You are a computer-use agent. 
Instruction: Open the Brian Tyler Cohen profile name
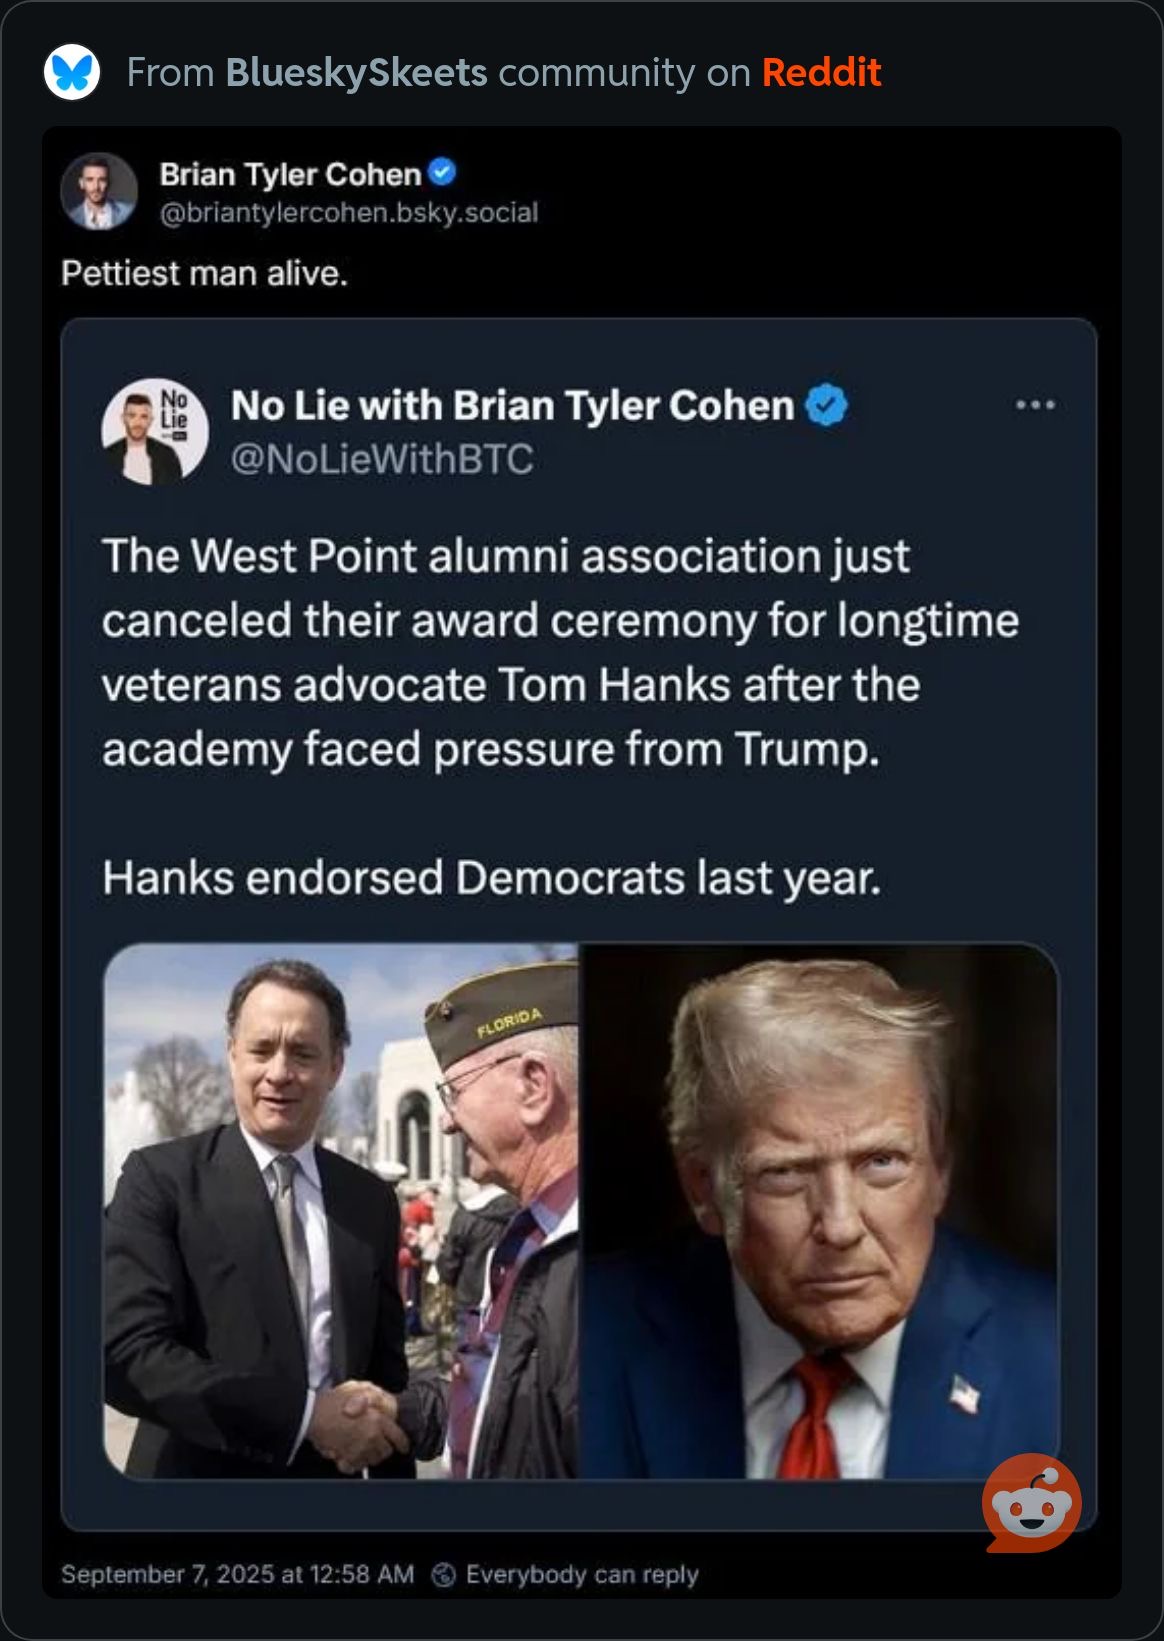tap(290, 174)
